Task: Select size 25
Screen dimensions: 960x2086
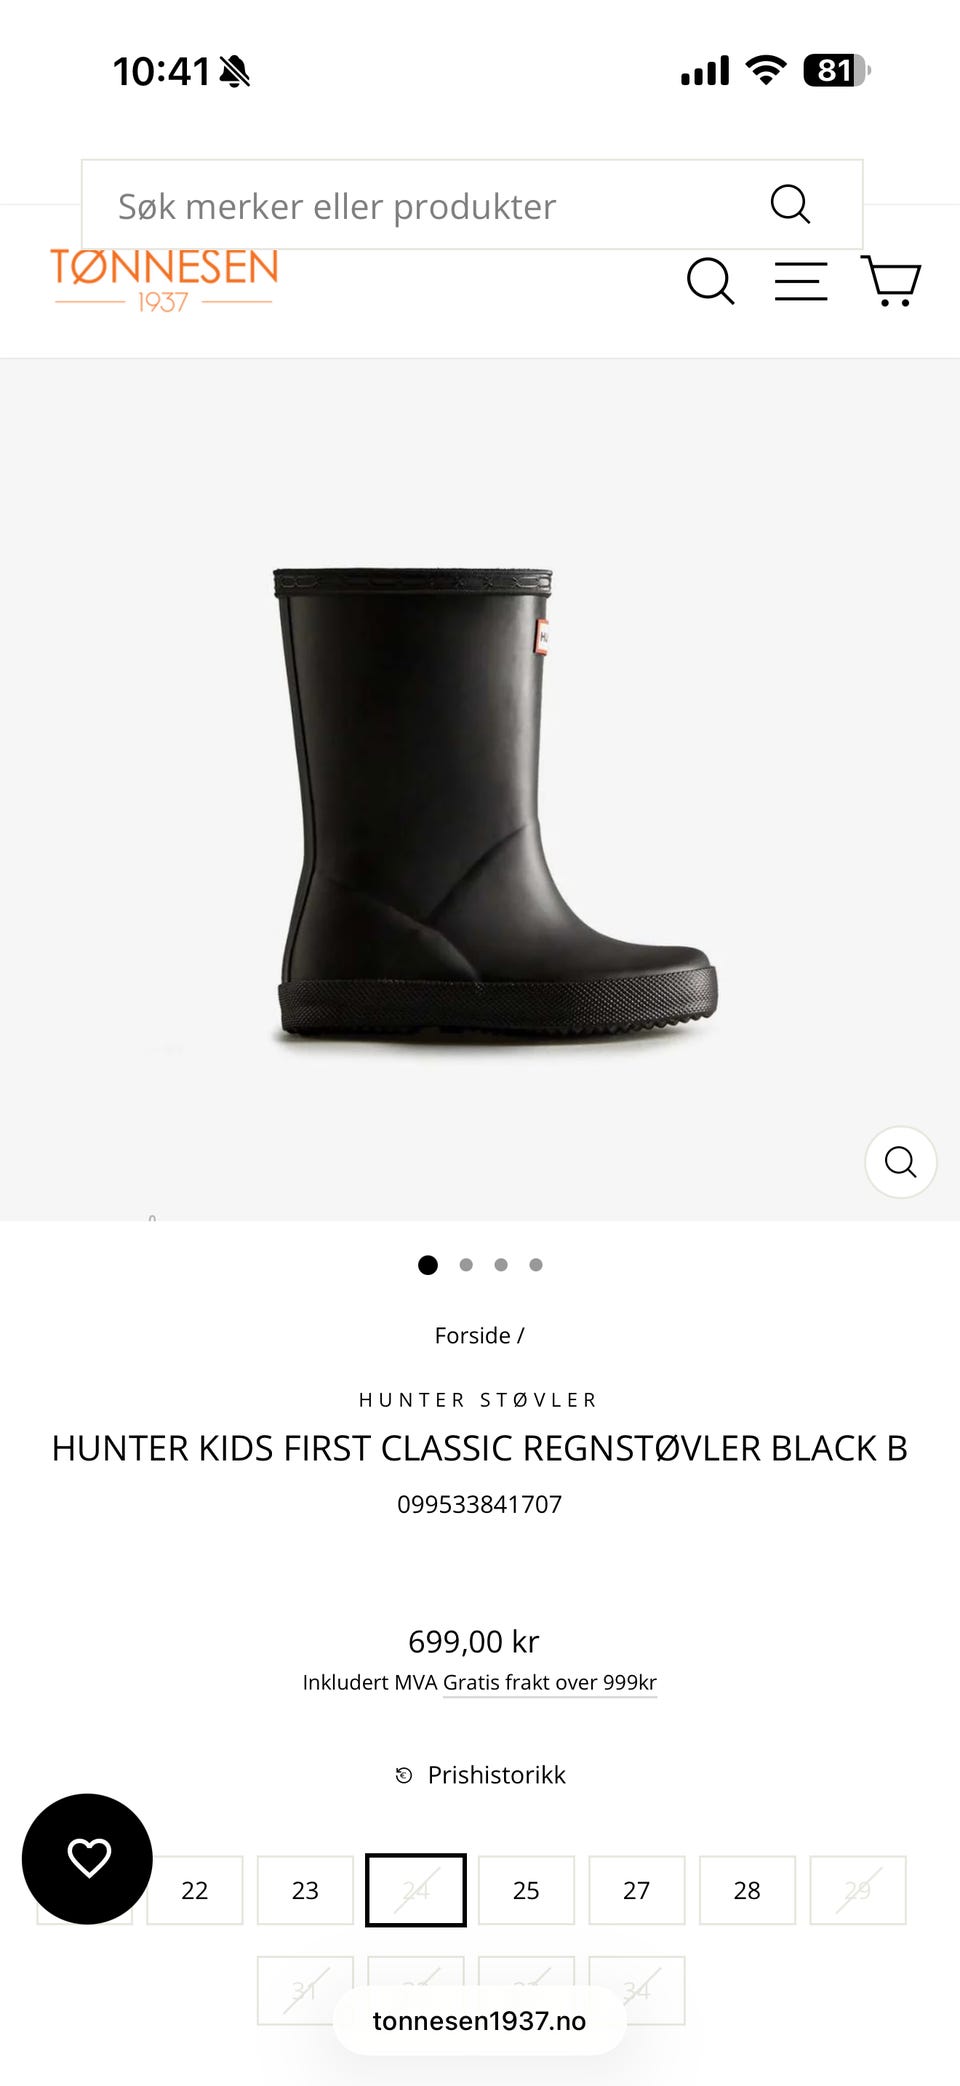Action: [526, 1890]
